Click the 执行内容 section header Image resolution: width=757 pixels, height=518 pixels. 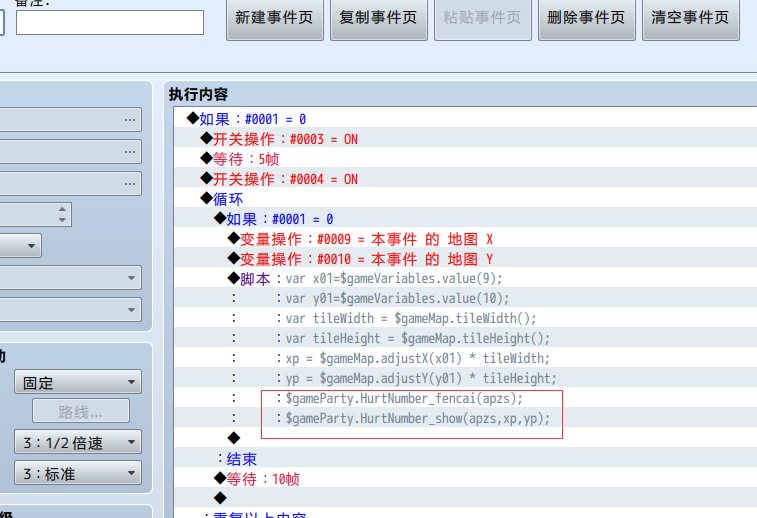tap(198, 94)
